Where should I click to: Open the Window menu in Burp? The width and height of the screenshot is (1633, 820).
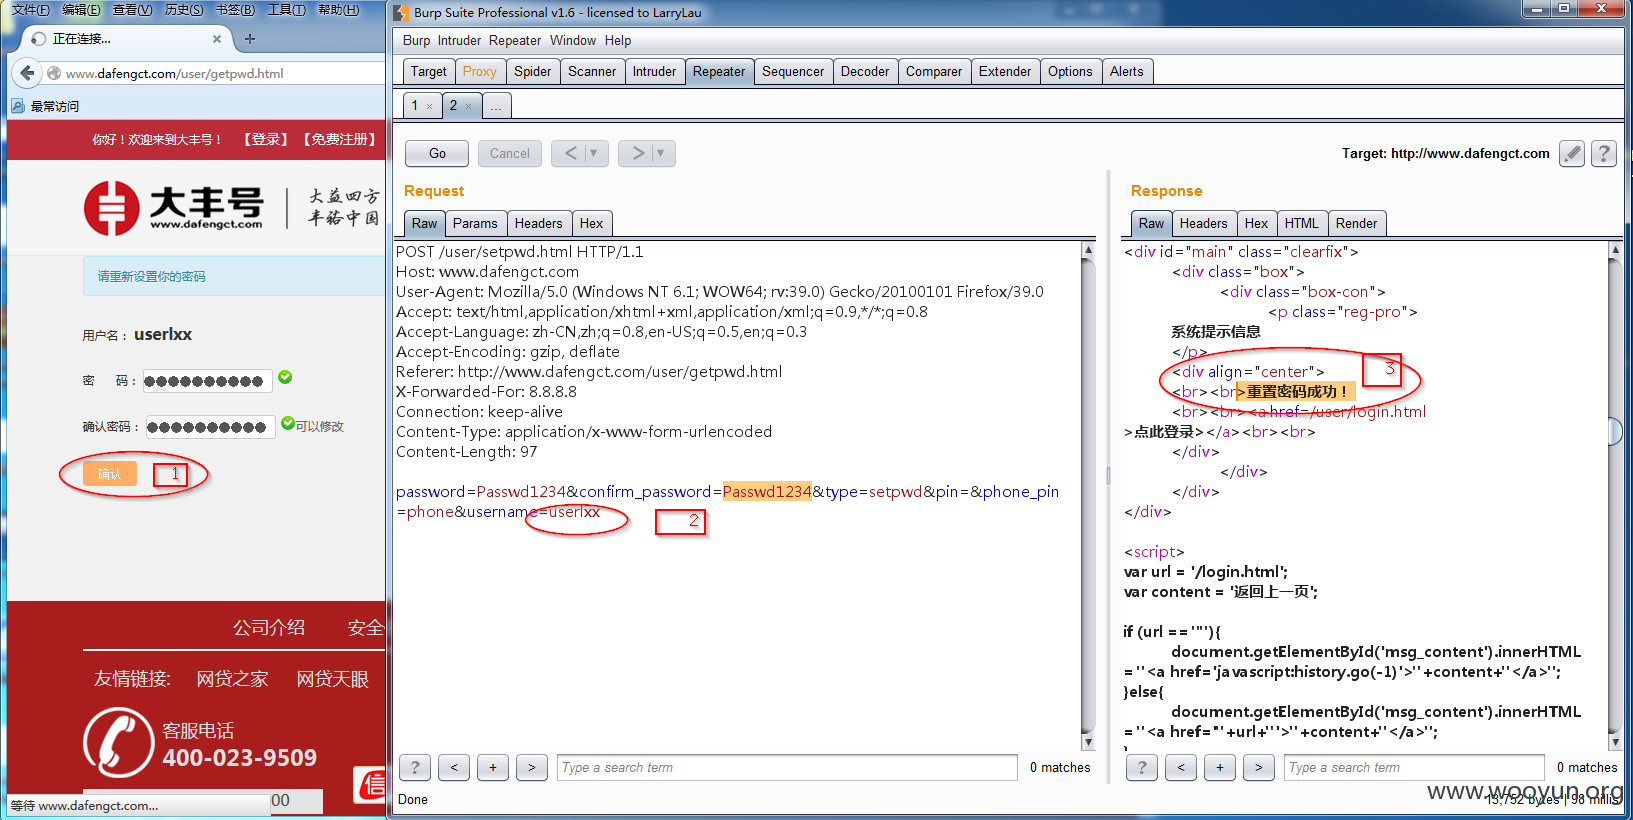573,40
